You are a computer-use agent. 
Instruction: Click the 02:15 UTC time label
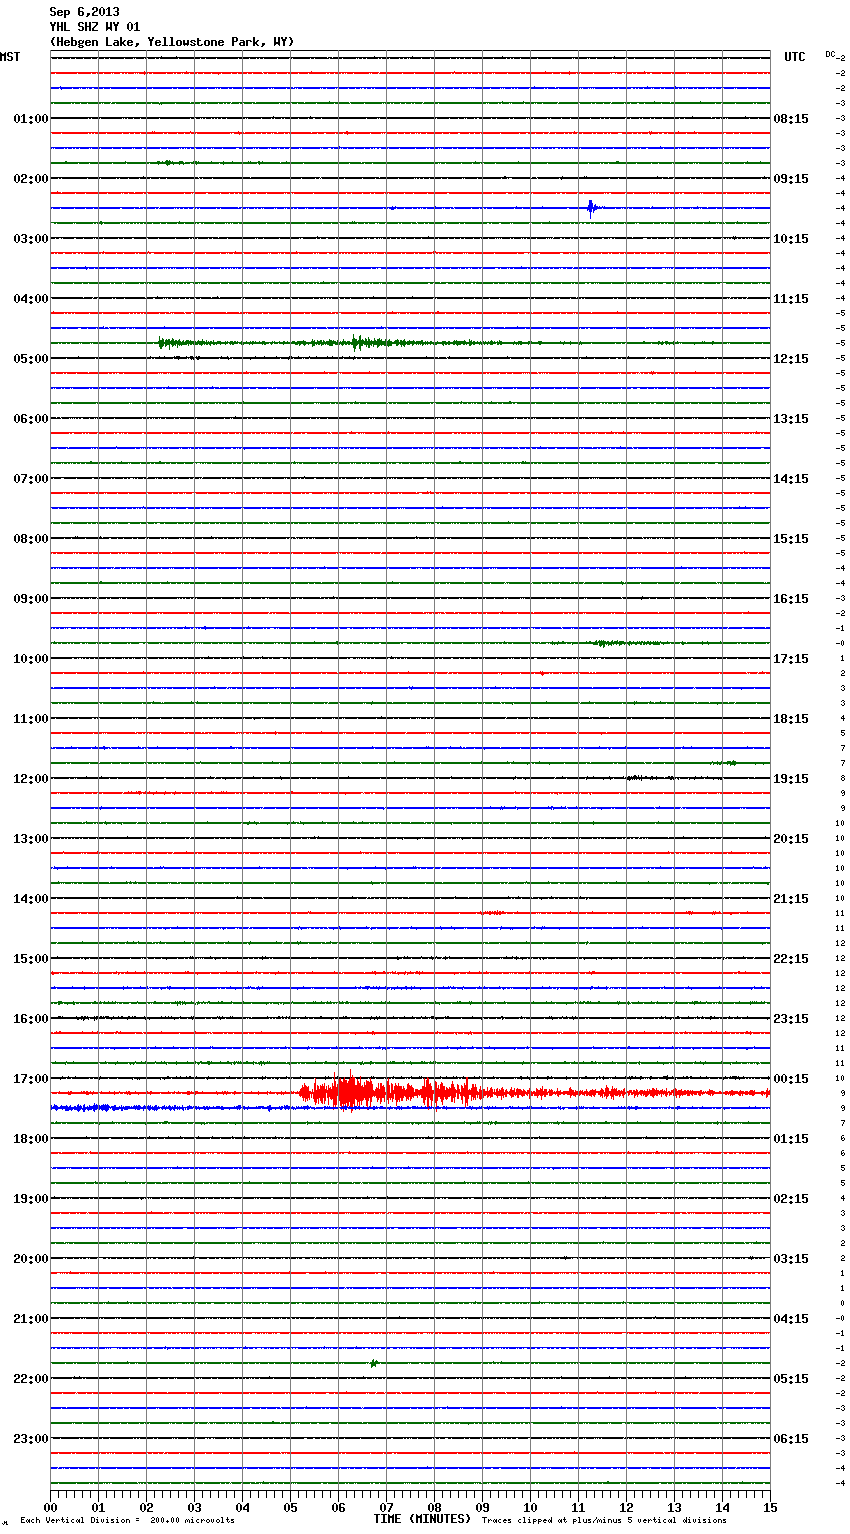(x=791, y=1199)
